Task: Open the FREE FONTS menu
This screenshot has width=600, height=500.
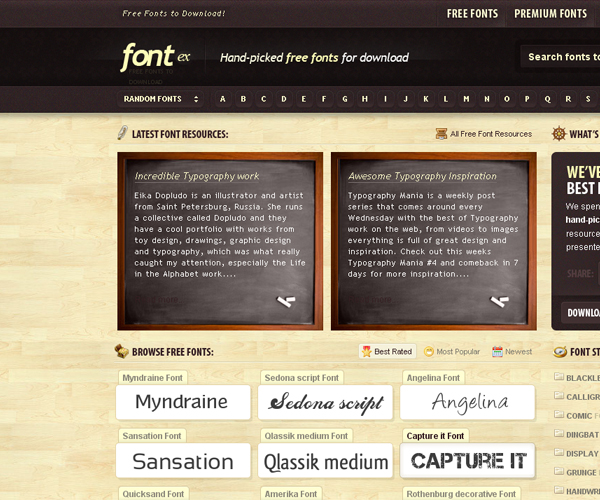Action: click(472, 14)
